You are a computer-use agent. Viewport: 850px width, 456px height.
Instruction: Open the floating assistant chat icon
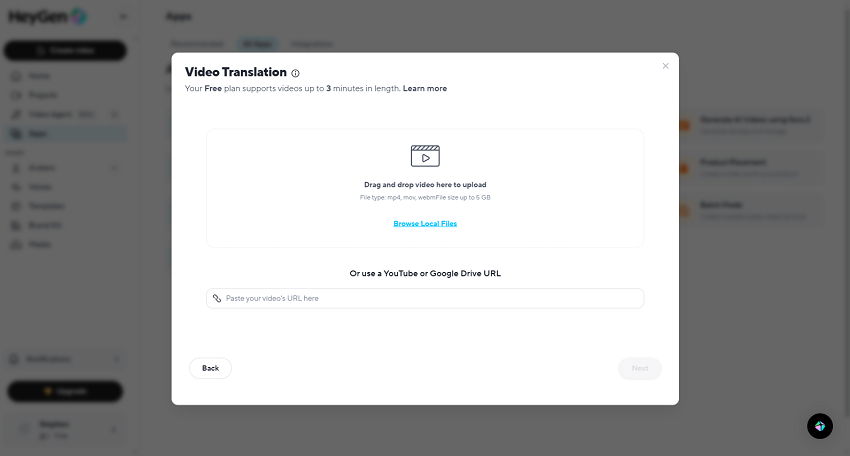pyautogui.click(x=820, y=426)
